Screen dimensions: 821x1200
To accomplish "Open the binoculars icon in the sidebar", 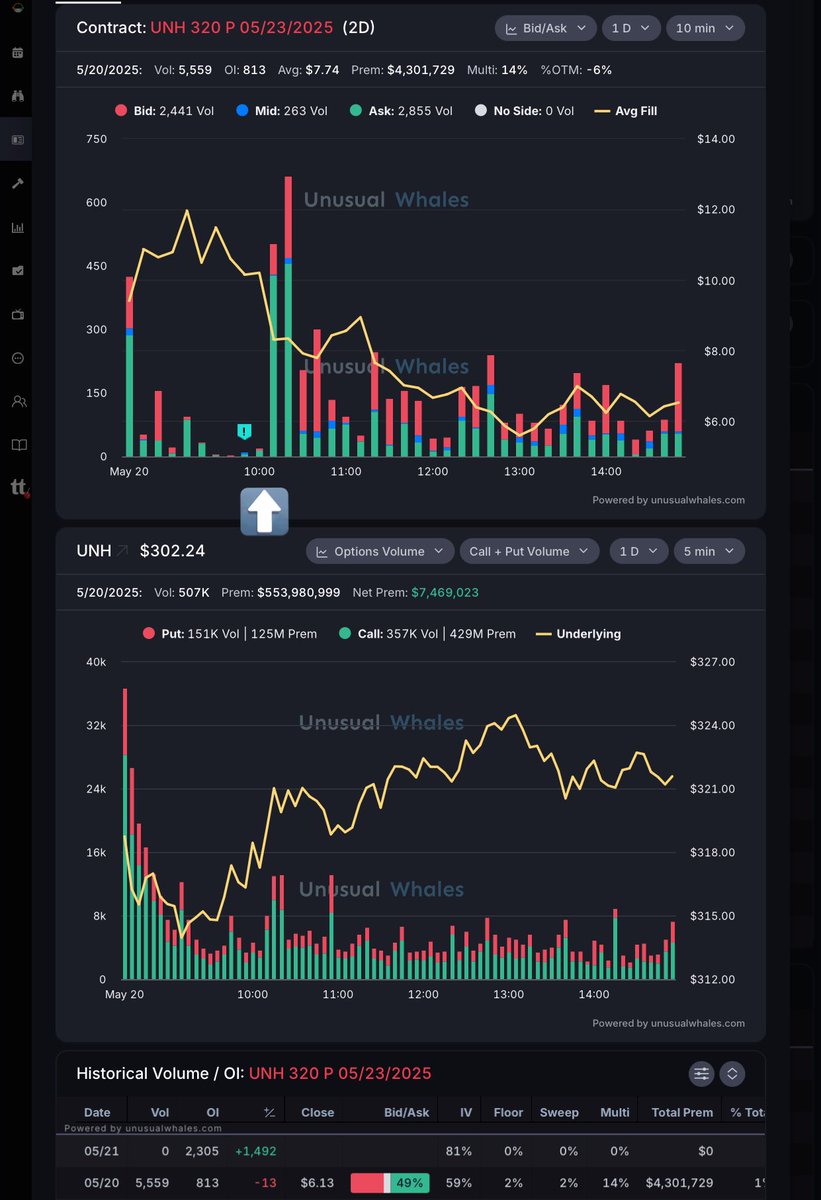I will 17,96.
